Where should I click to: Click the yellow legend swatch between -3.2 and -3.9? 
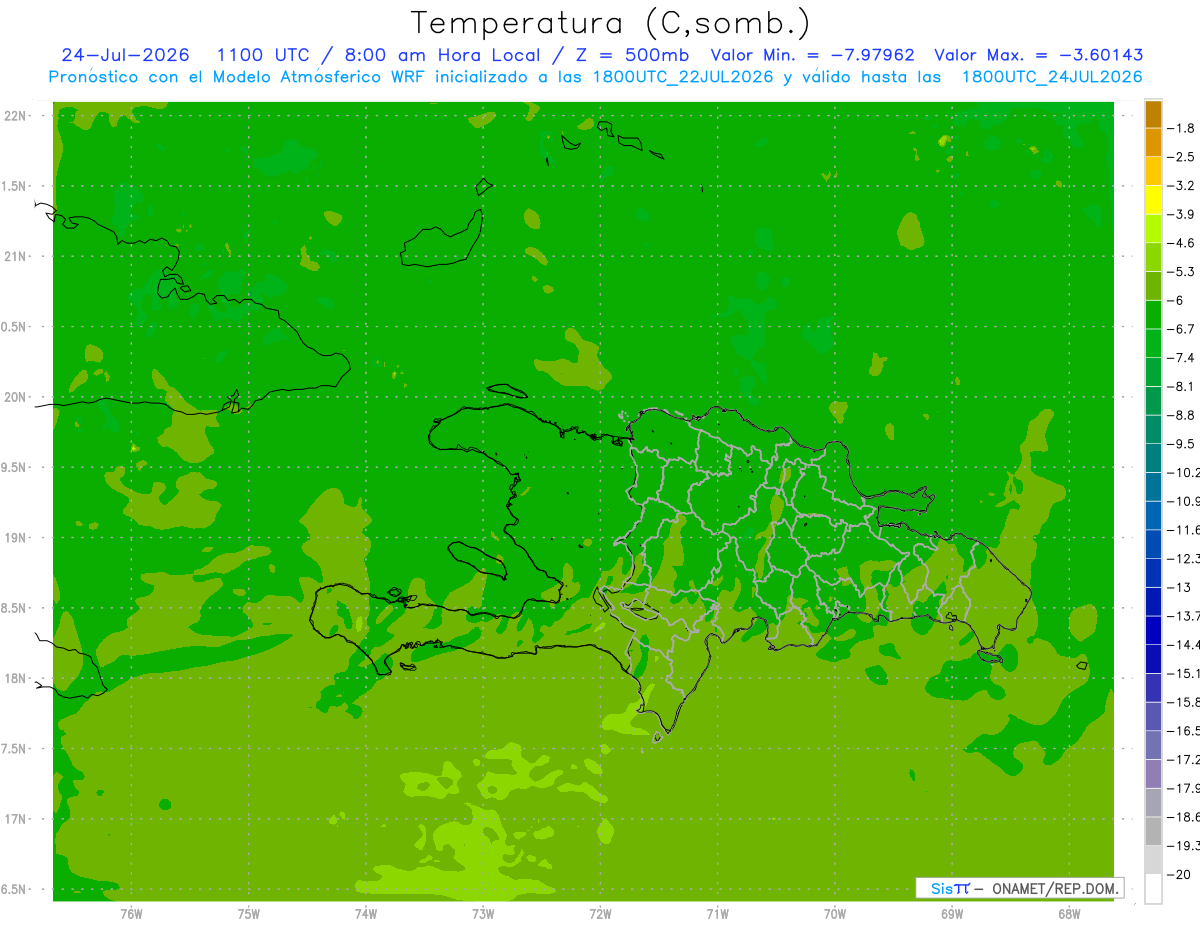1153,199
